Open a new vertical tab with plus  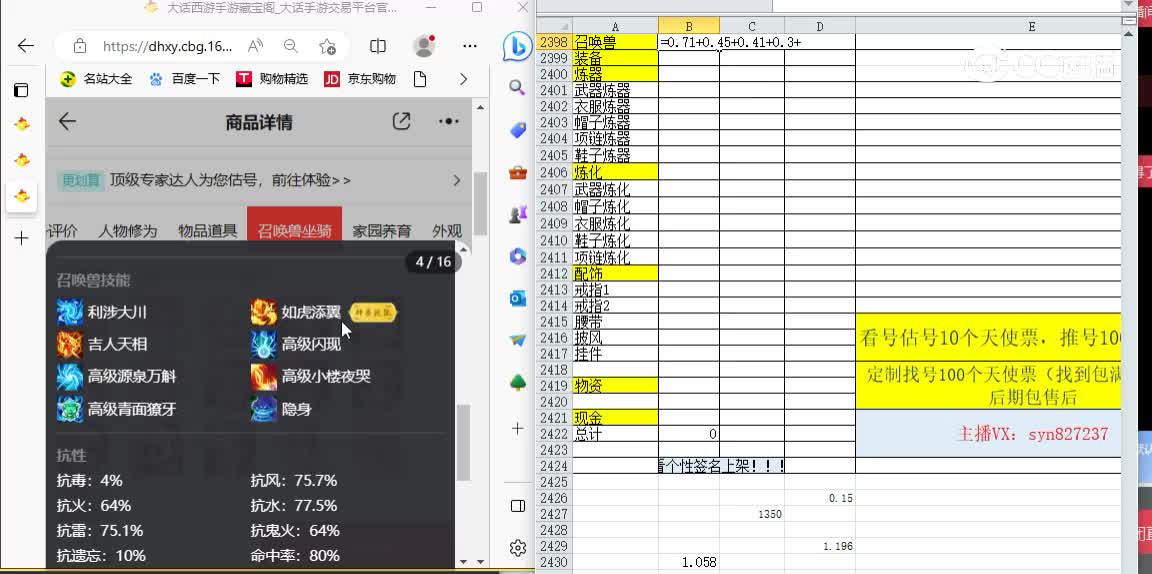tap(21, 238)
